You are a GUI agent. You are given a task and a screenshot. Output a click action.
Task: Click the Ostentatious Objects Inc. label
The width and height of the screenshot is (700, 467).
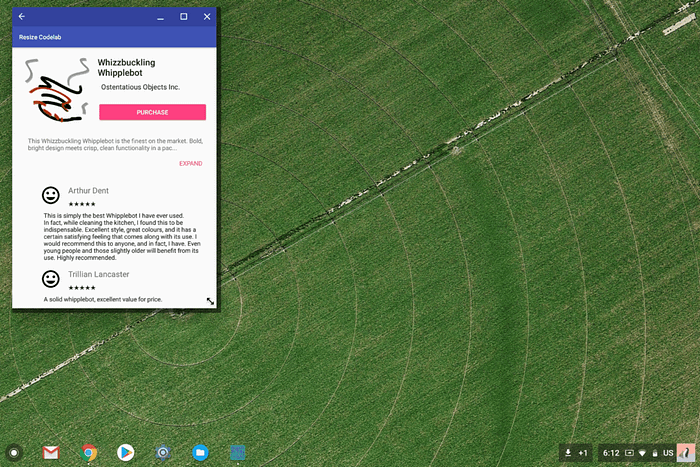140,87
